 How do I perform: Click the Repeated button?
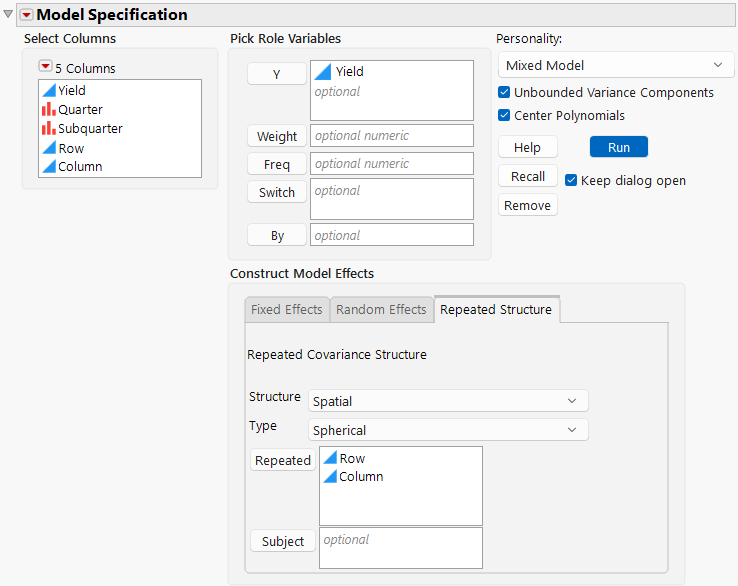(283, 460)
